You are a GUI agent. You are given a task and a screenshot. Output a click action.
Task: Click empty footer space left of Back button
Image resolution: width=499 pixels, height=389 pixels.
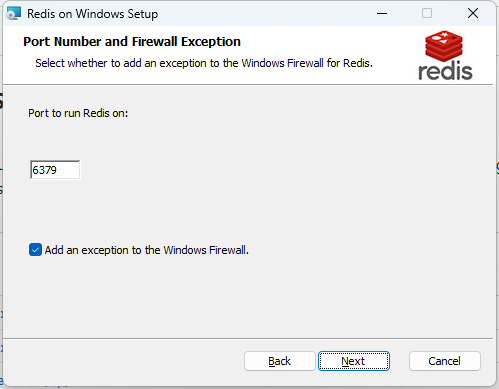[x=123, y=361]
